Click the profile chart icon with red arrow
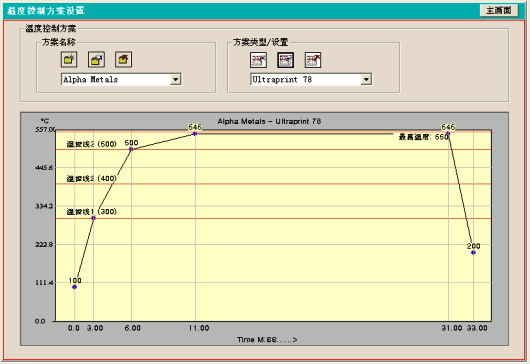The width and height of the screenshot is (530, 364). pos(313,60)
